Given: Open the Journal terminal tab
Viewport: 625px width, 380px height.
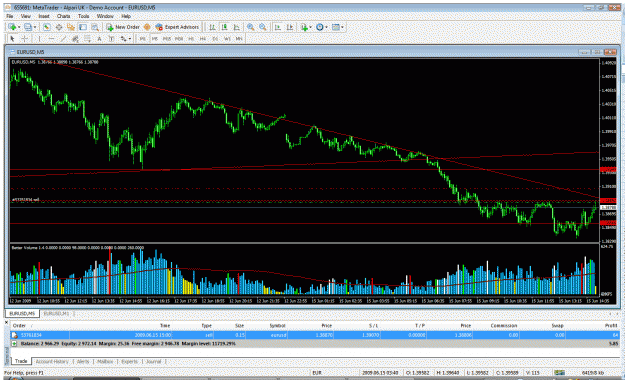Looking at the screenshot, I should point(153,362).
